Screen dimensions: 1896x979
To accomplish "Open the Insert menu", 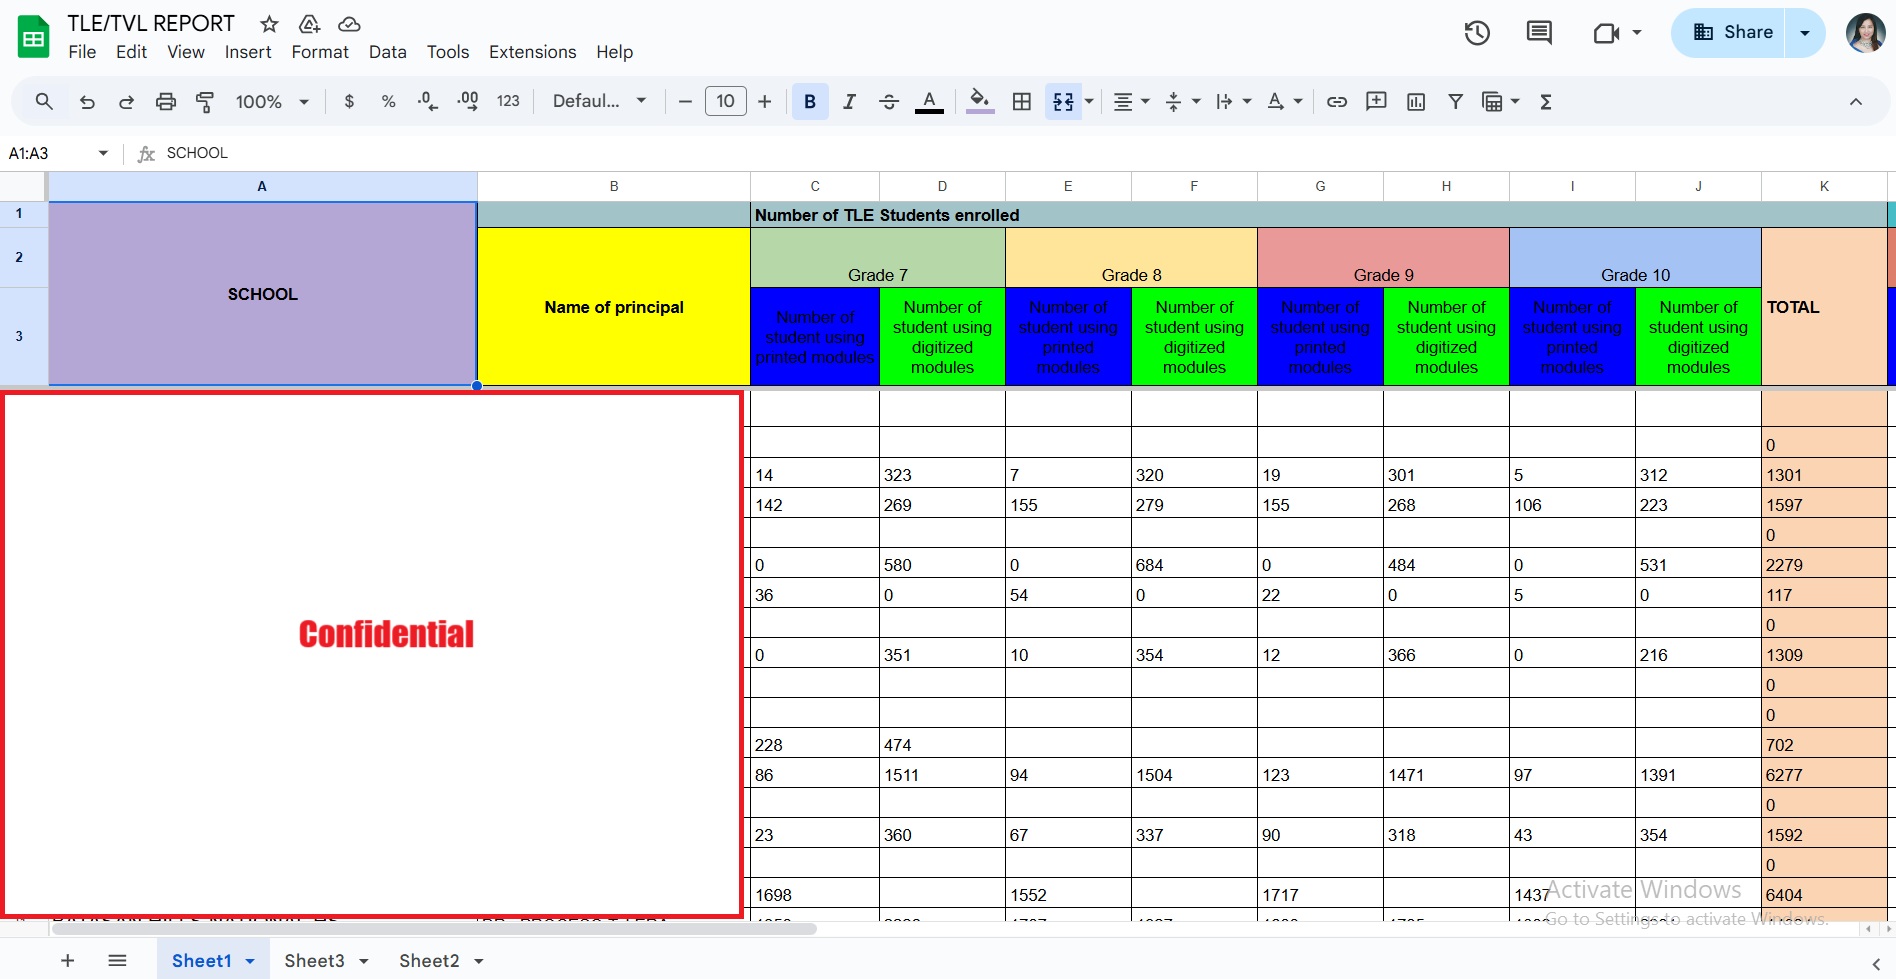I will [x=248, y=52].
